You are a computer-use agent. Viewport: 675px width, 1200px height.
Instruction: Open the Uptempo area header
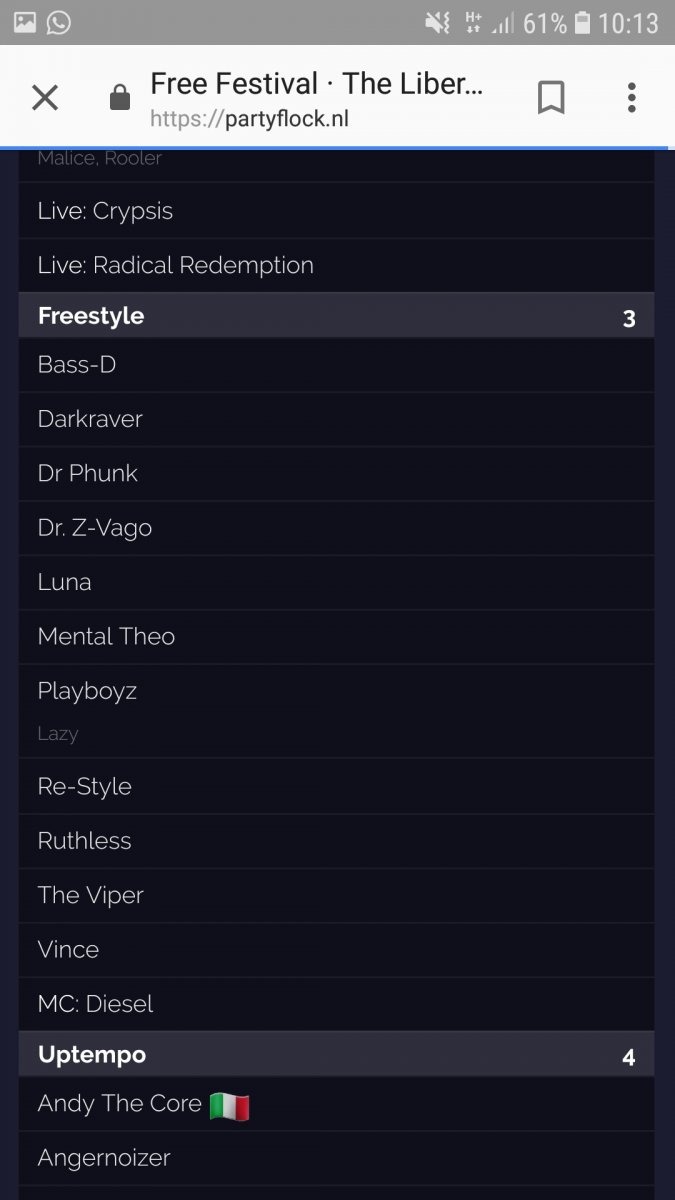(92, 1055)
